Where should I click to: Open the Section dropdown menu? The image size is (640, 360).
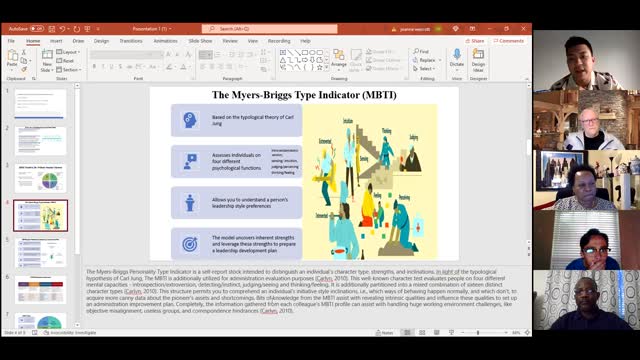(x=69, y=70)
